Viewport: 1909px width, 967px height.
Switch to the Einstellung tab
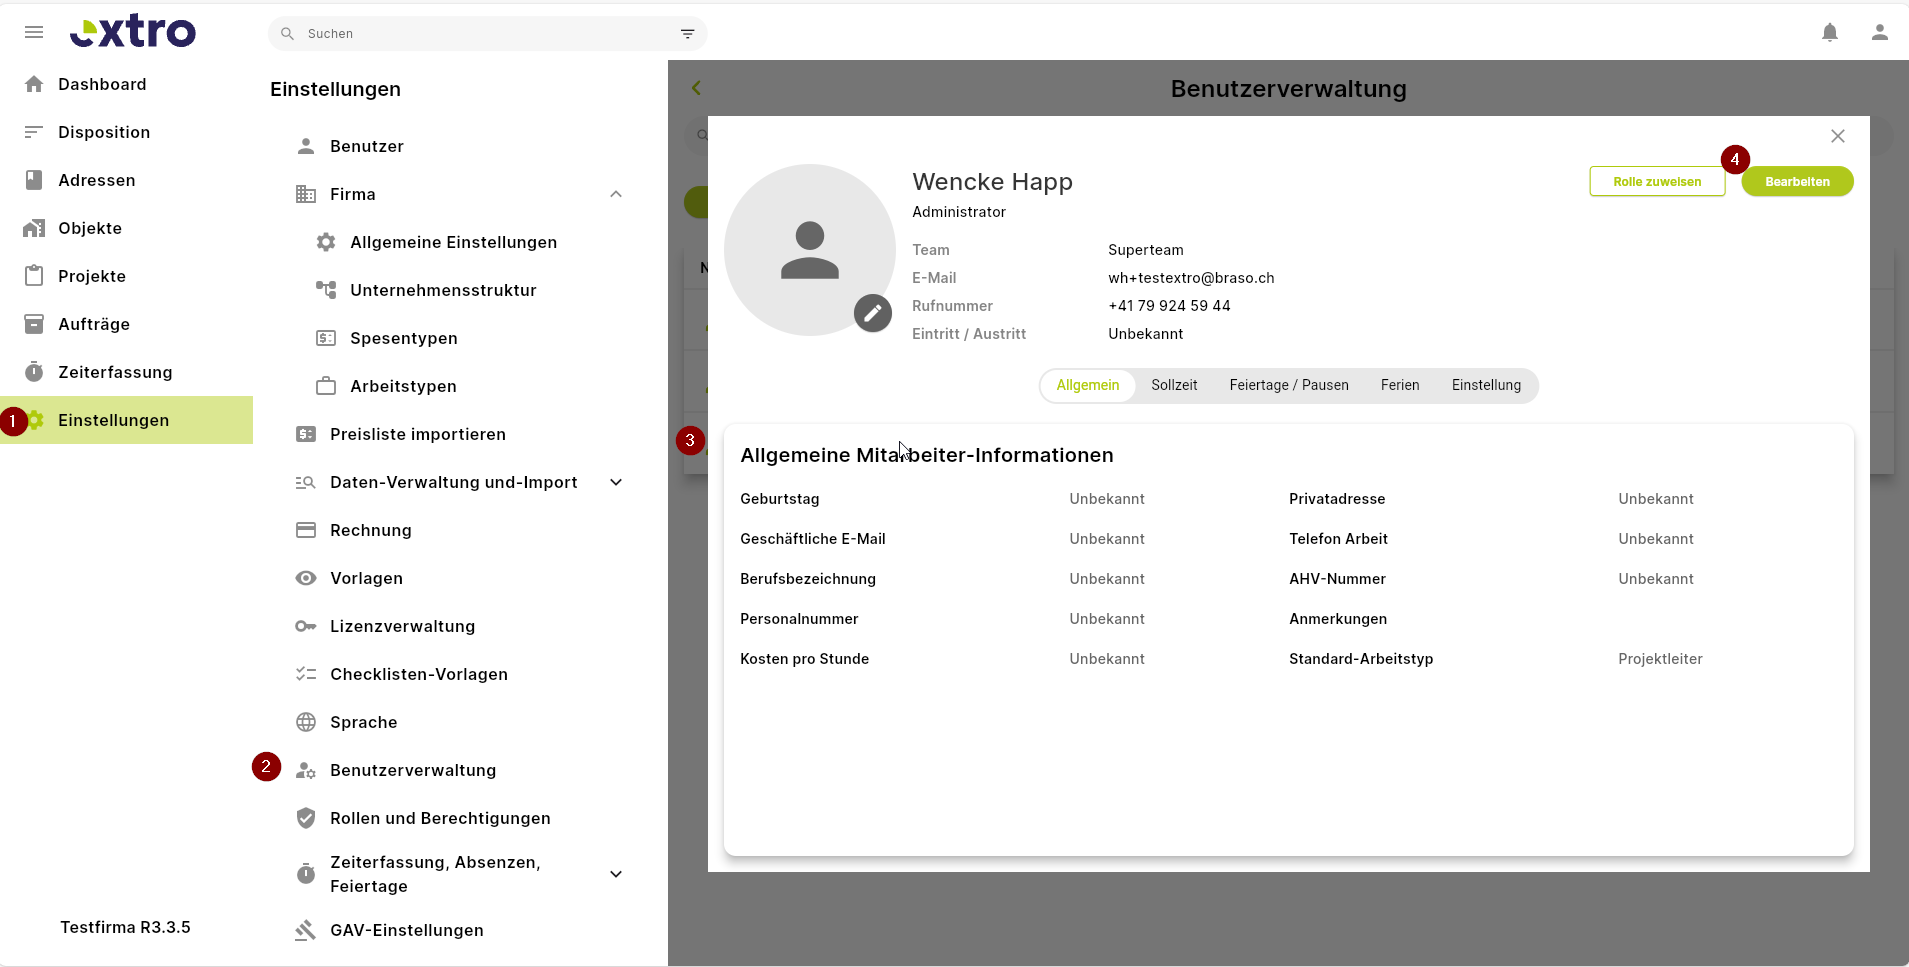[1486, 385]
